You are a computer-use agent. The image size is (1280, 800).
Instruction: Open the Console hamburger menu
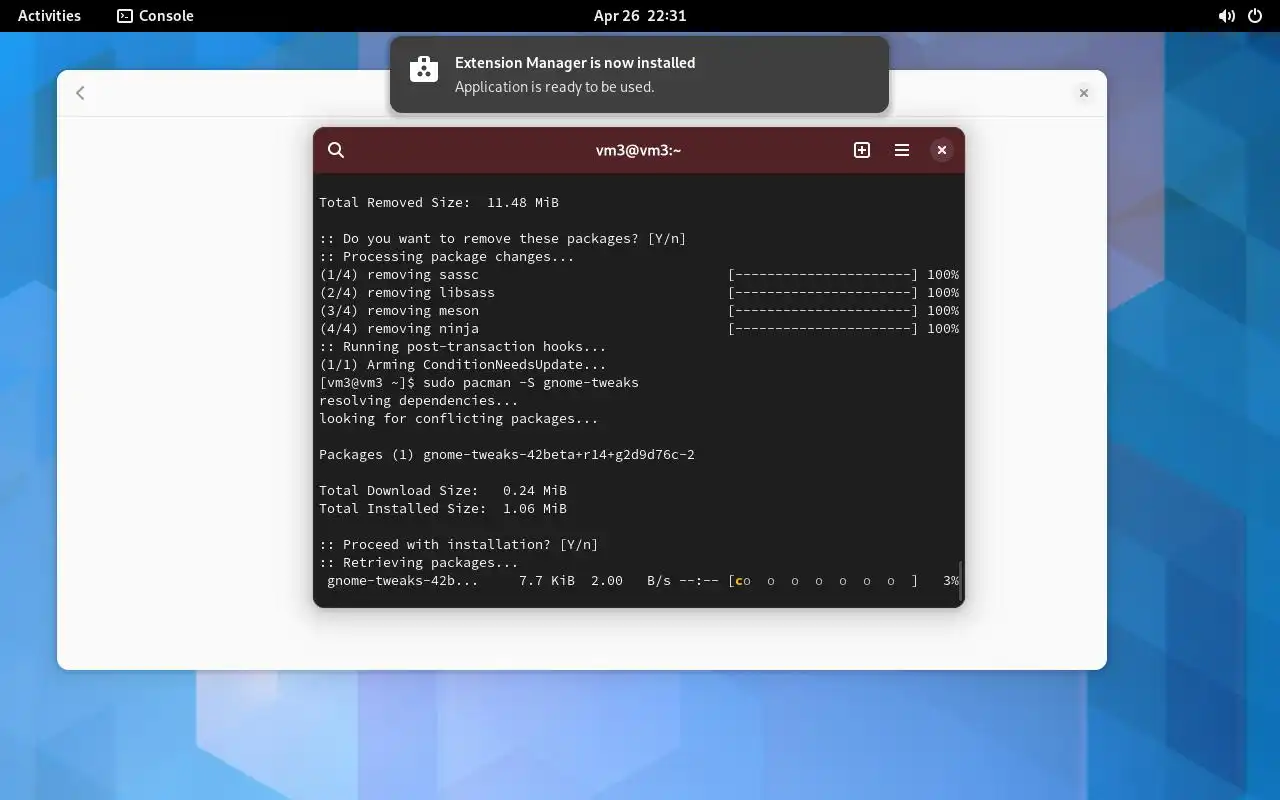pyautogui.click(x=902, y=150)
